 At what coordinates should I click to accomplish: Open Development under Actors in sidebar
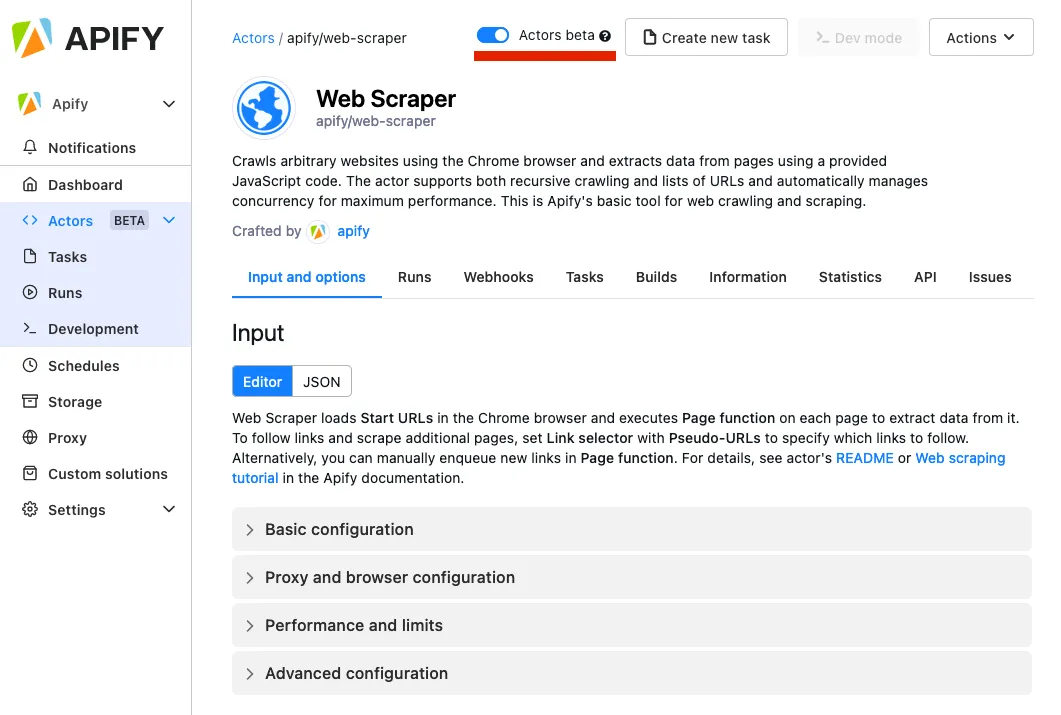(x=95, y=329)
